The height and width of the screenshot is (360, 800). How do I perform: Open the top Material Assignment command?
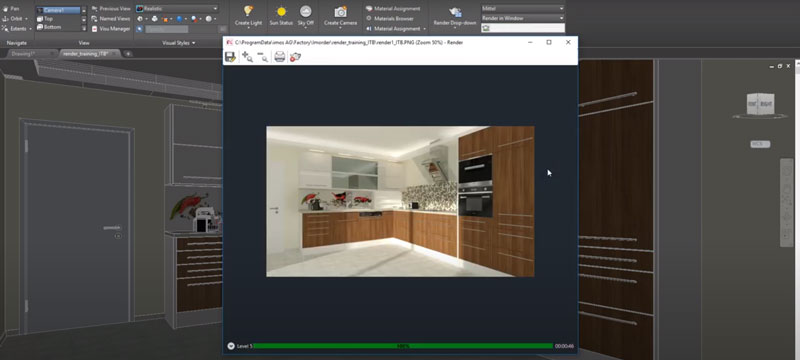click(x=393, y=9)
